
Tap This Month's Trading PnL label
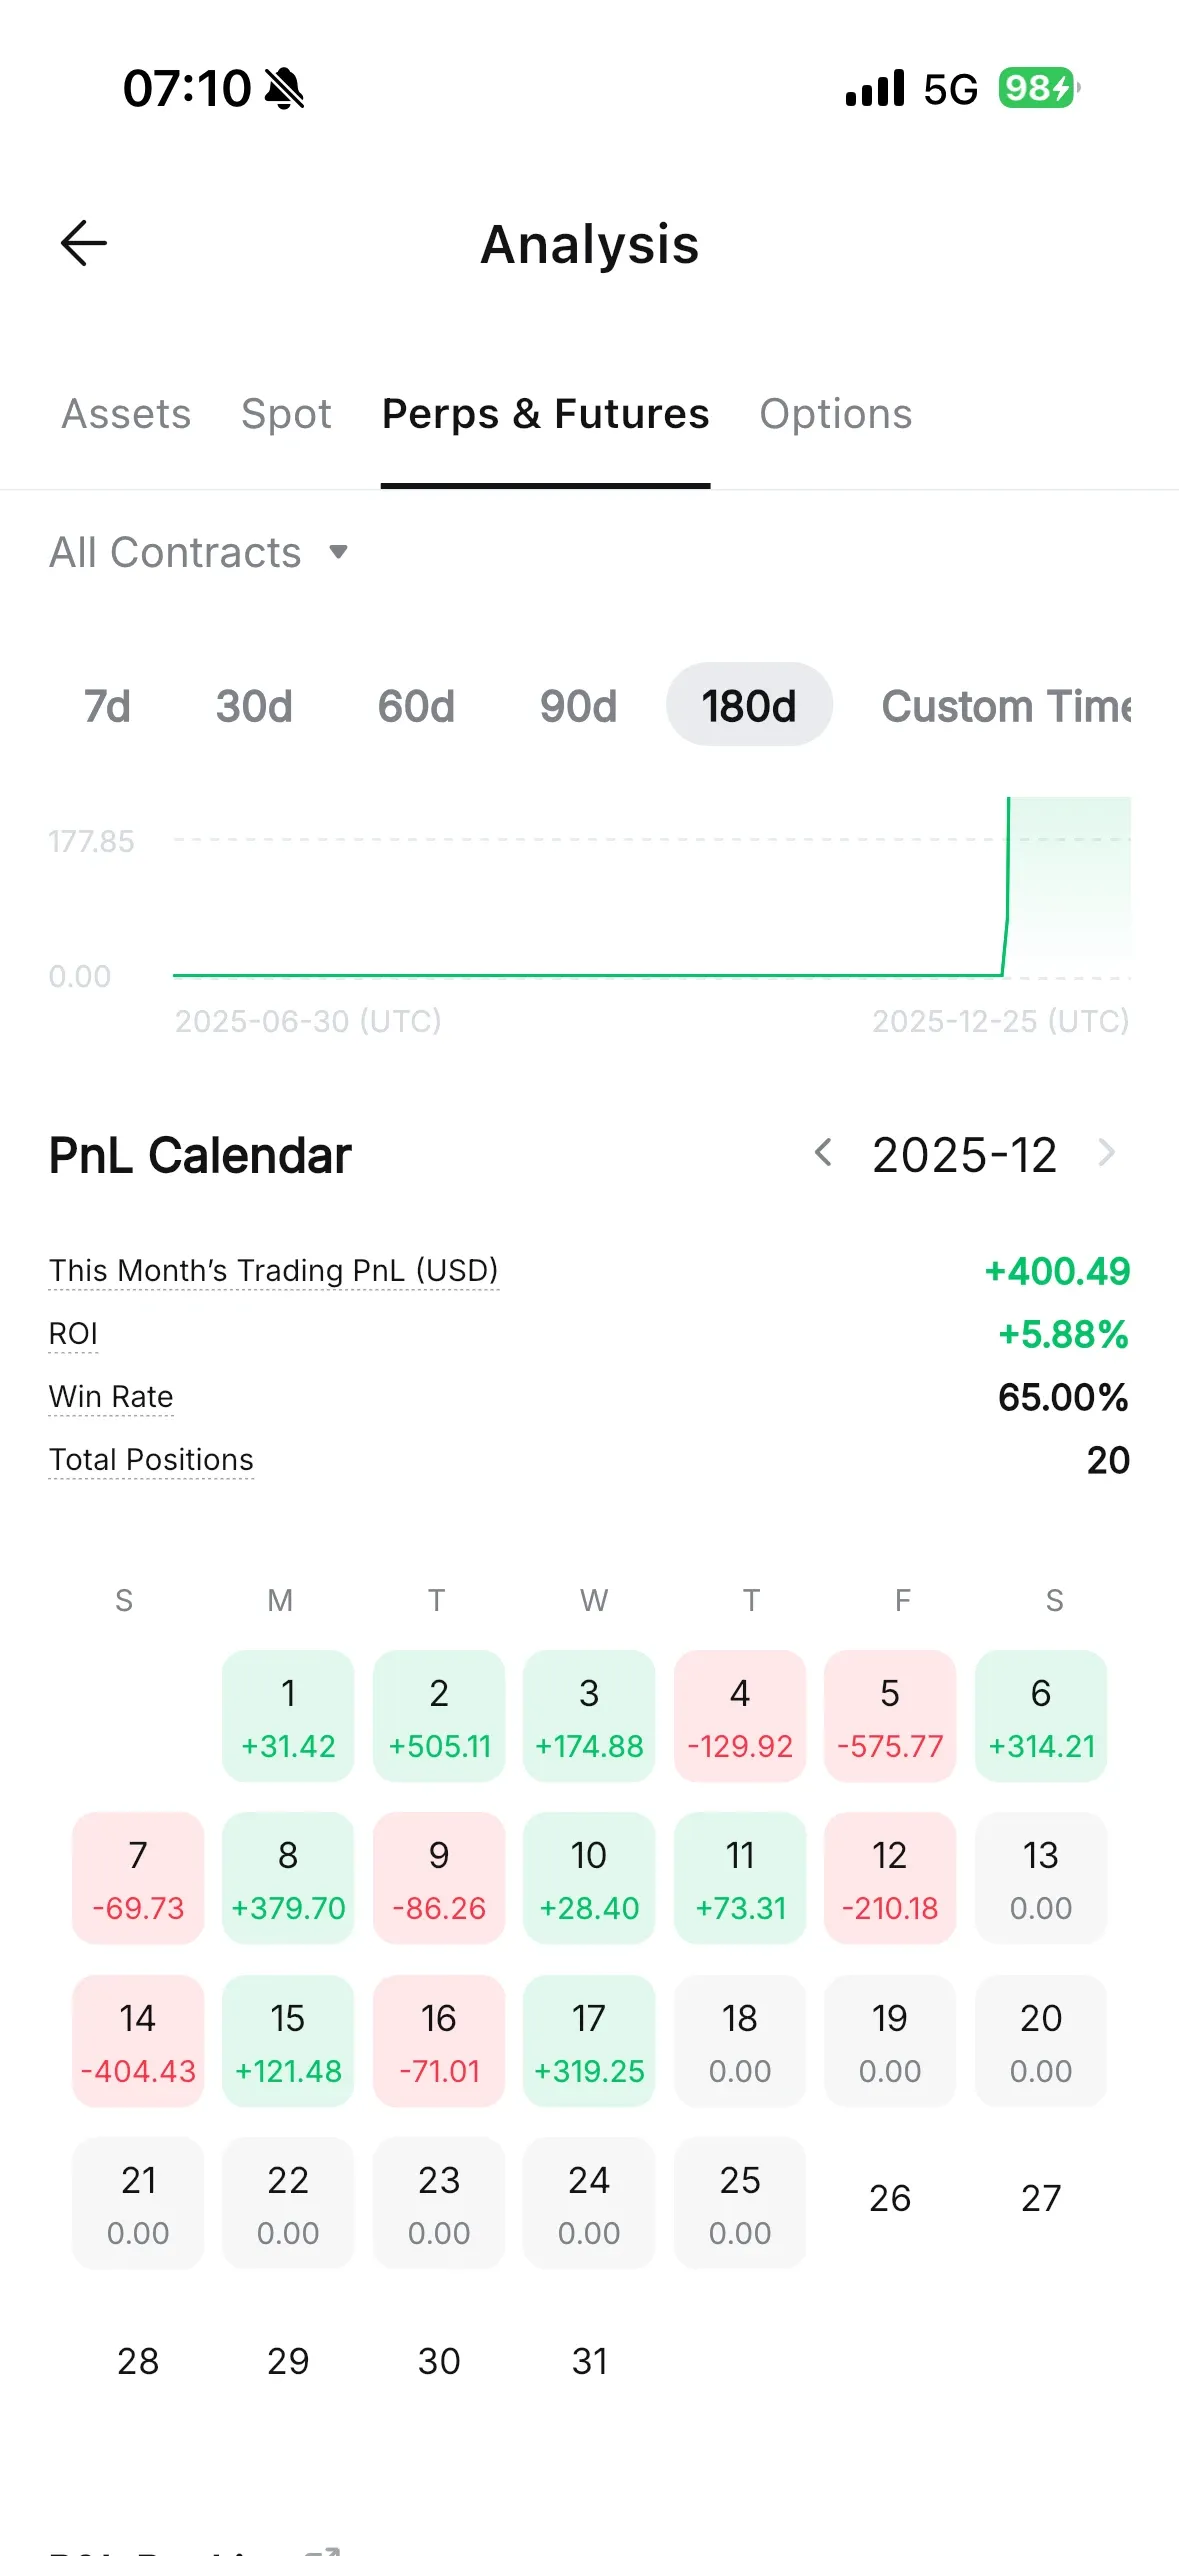point(273,1270)
